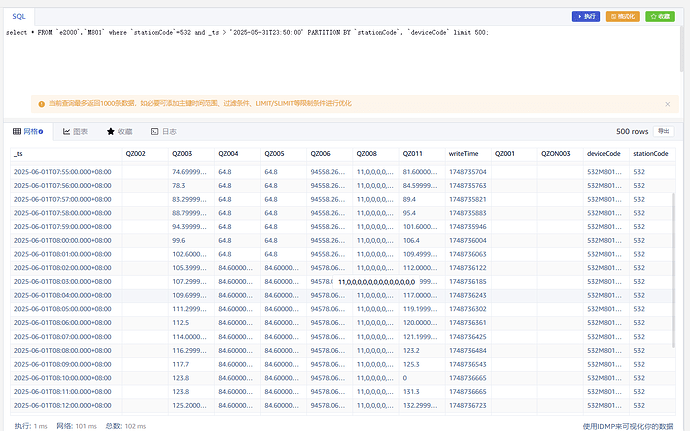Click the stationCode column header
Screen dimensions: 690x431
tap(651, 153)
